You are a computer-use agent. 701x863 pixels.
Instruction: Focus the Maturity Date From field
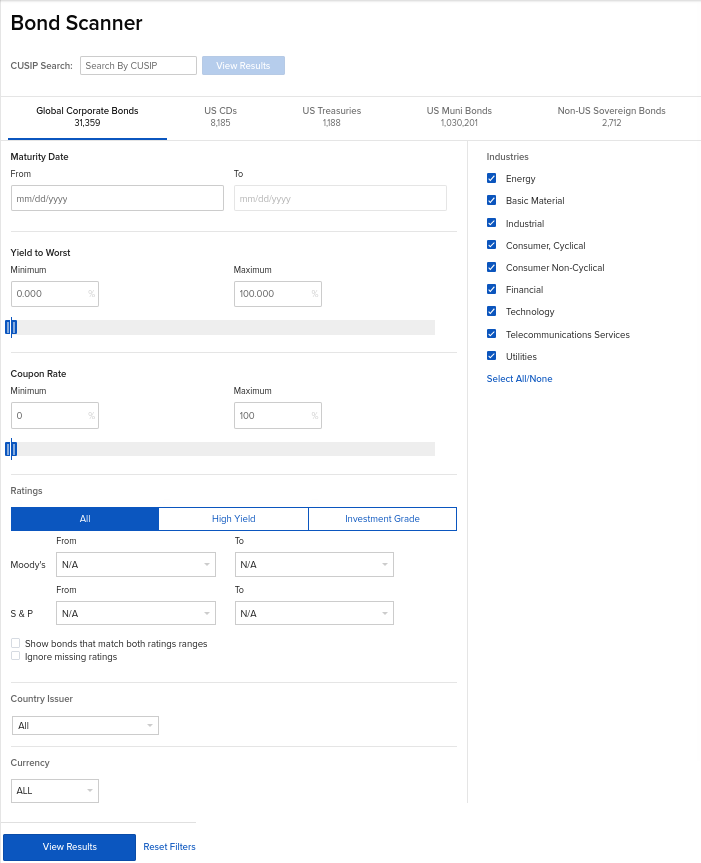tap(117, 198)
